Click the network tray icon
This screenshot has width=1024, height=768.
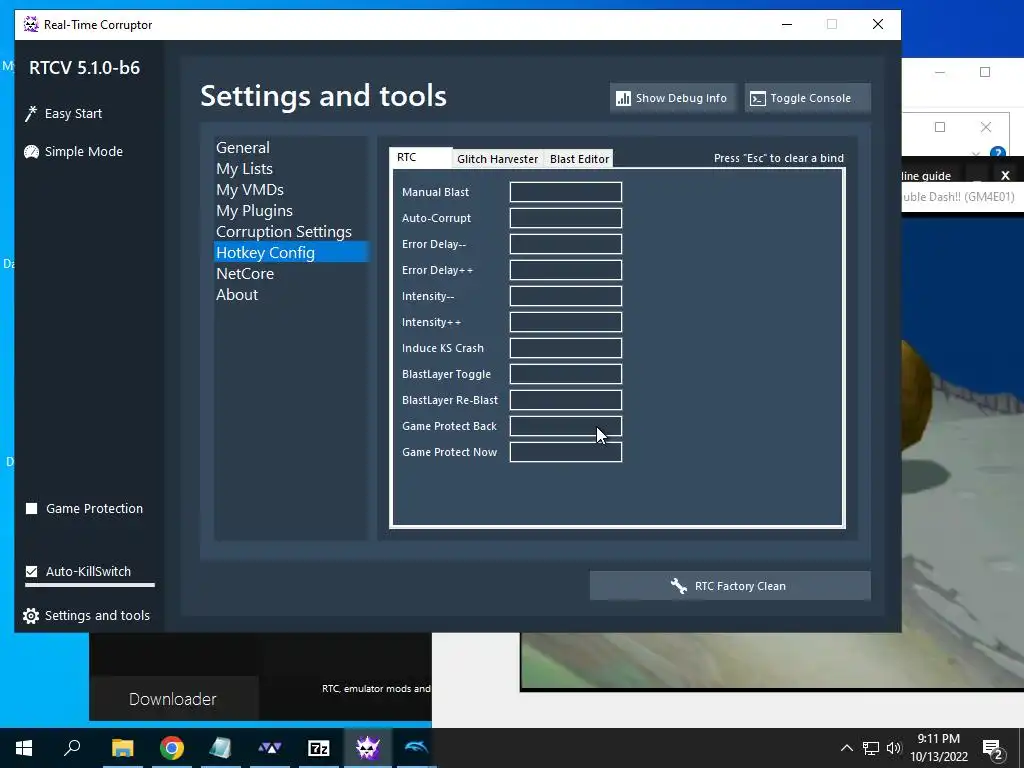coord(871,748)
